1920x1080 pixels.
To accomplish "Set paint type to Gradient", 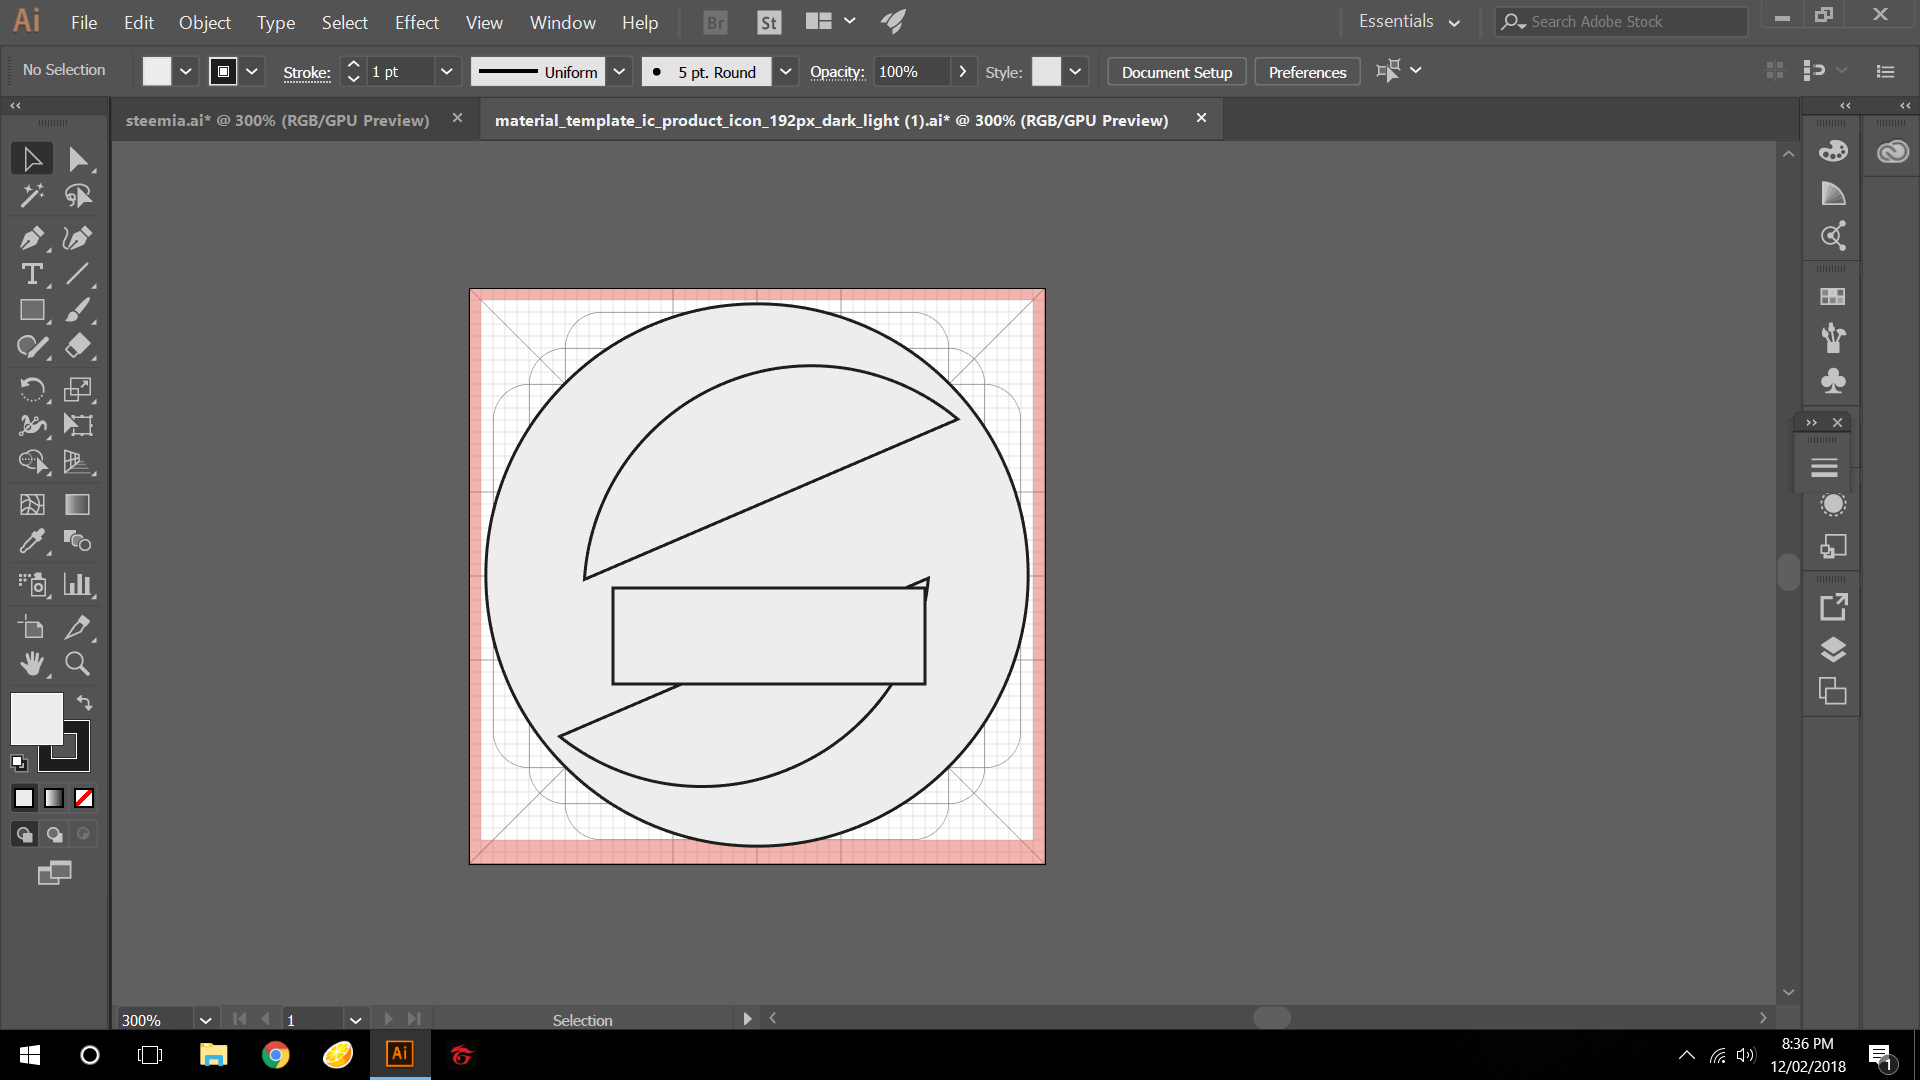I will click(54, 798).
